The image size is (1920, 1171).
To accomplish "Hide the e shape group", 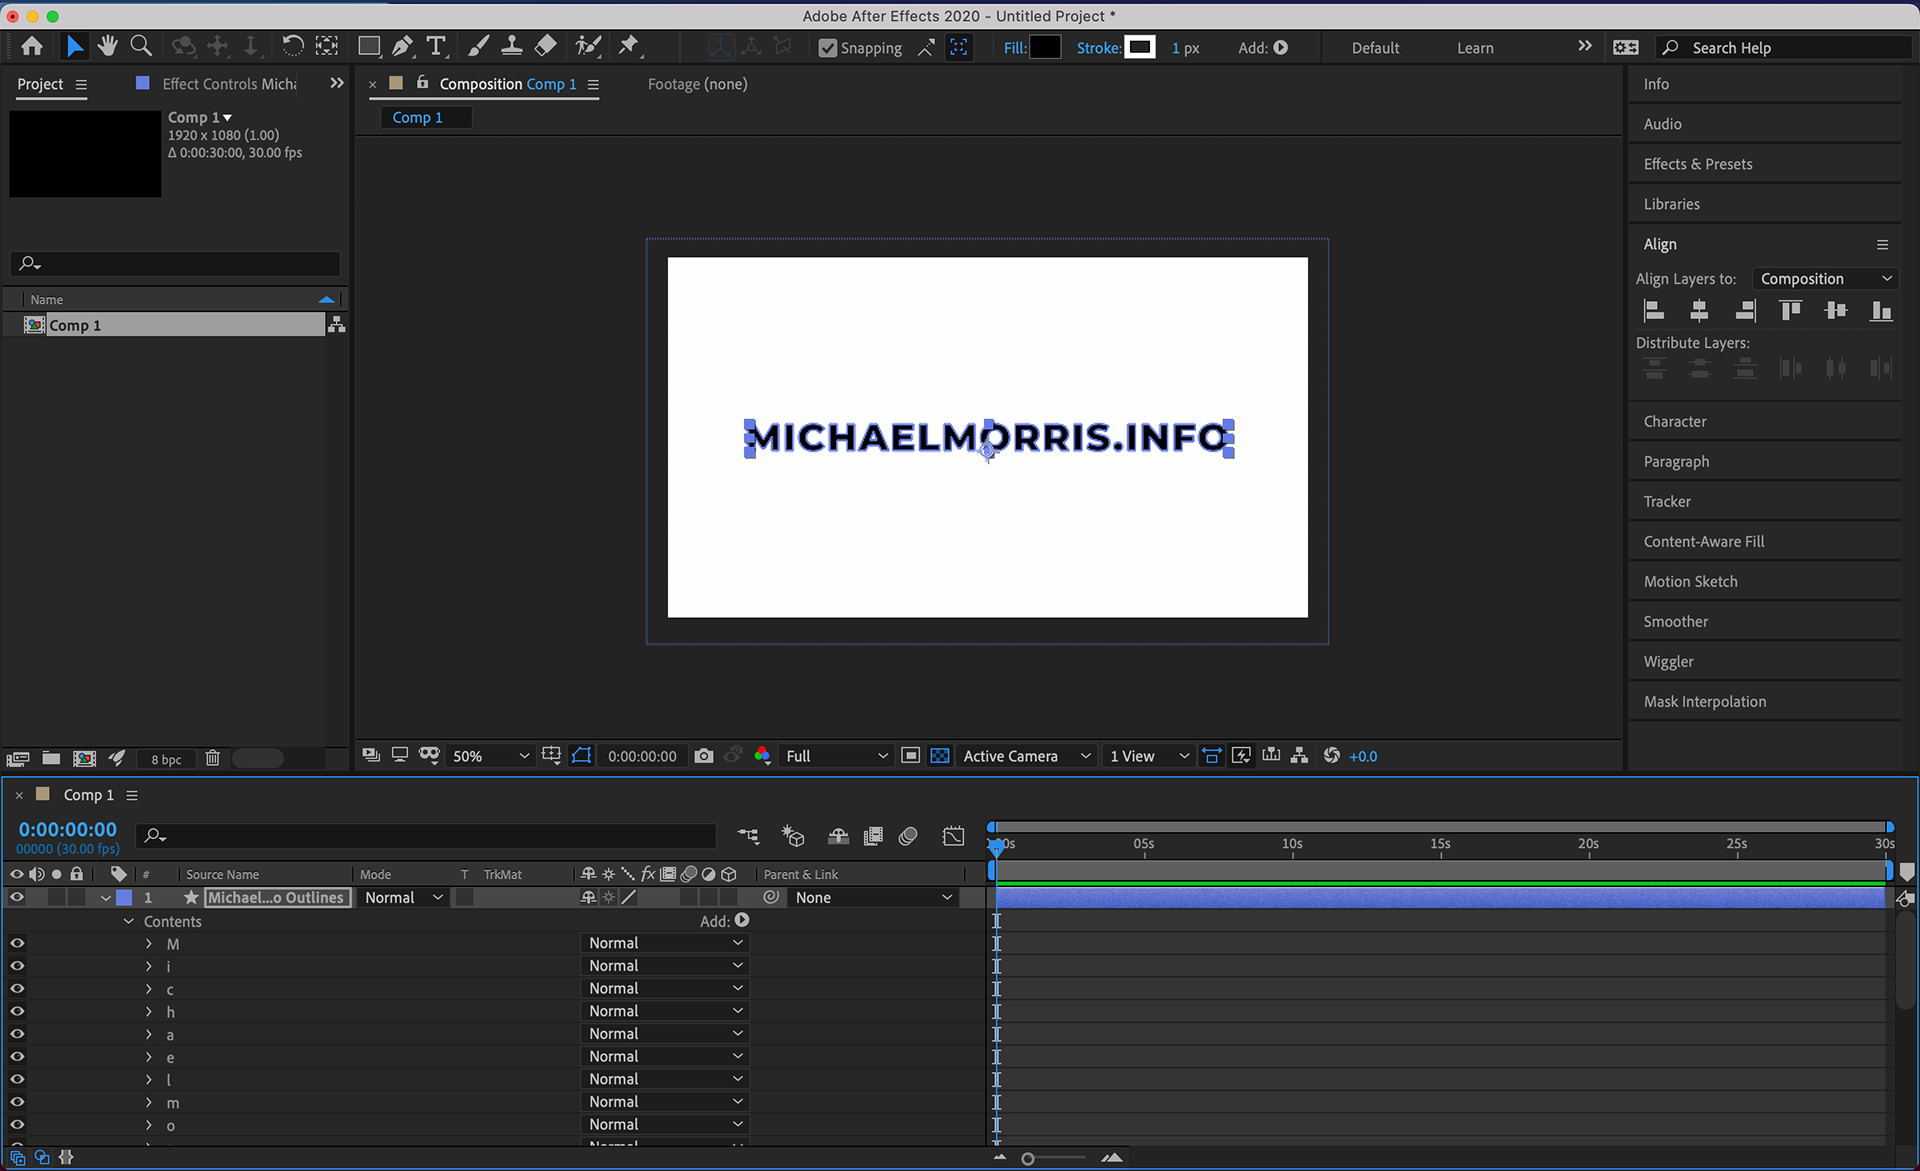I will point(17,1057).
